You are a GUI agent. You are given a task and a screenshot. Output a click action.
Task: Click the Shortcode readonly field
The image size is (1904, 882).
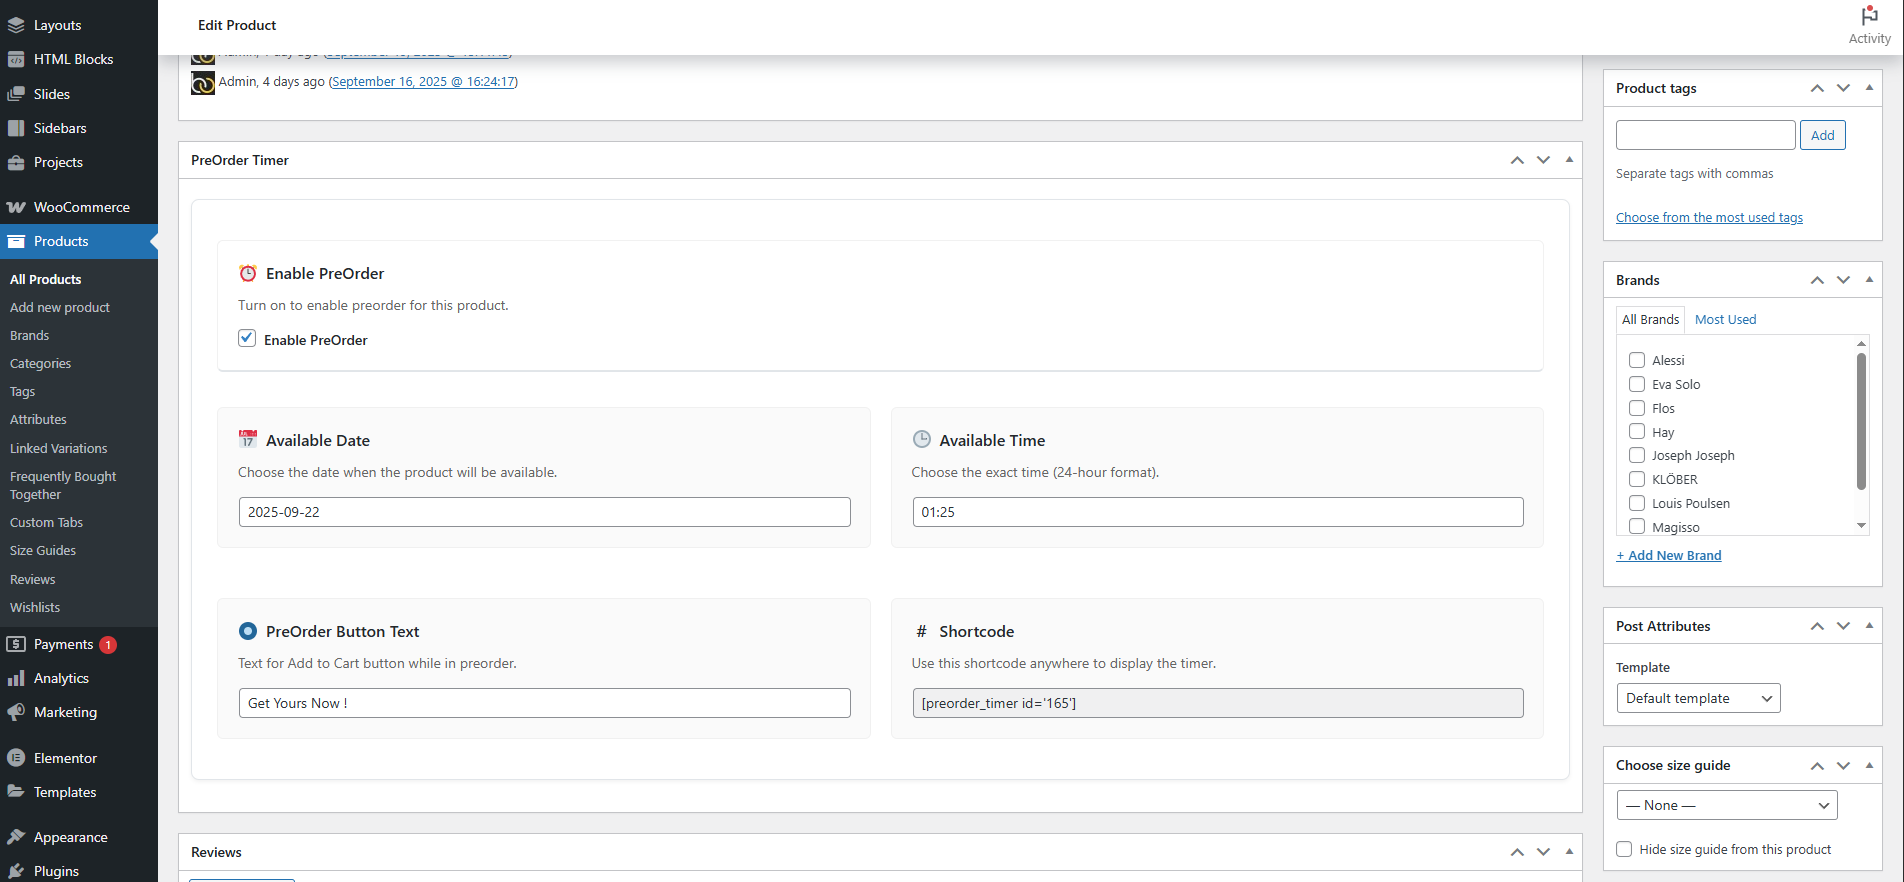1217,703
